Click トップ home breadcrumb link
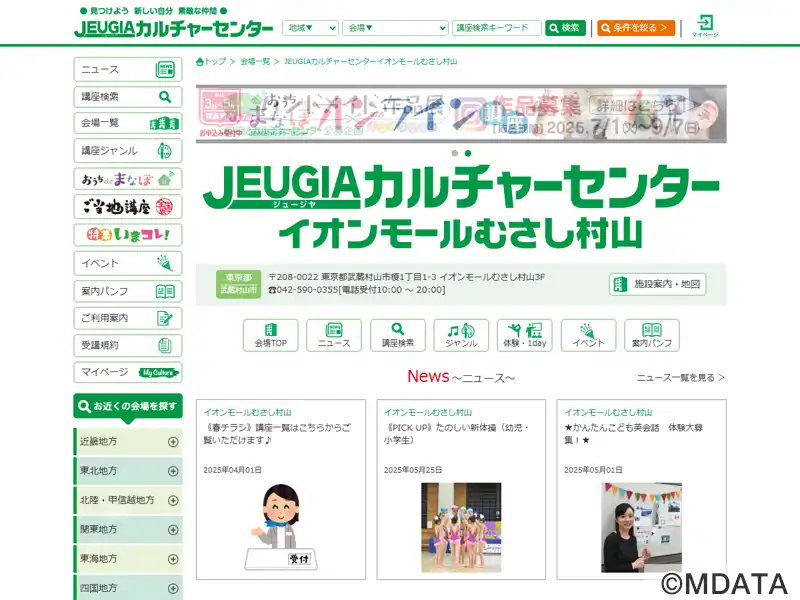800x600 pixels. coord(211,62)
